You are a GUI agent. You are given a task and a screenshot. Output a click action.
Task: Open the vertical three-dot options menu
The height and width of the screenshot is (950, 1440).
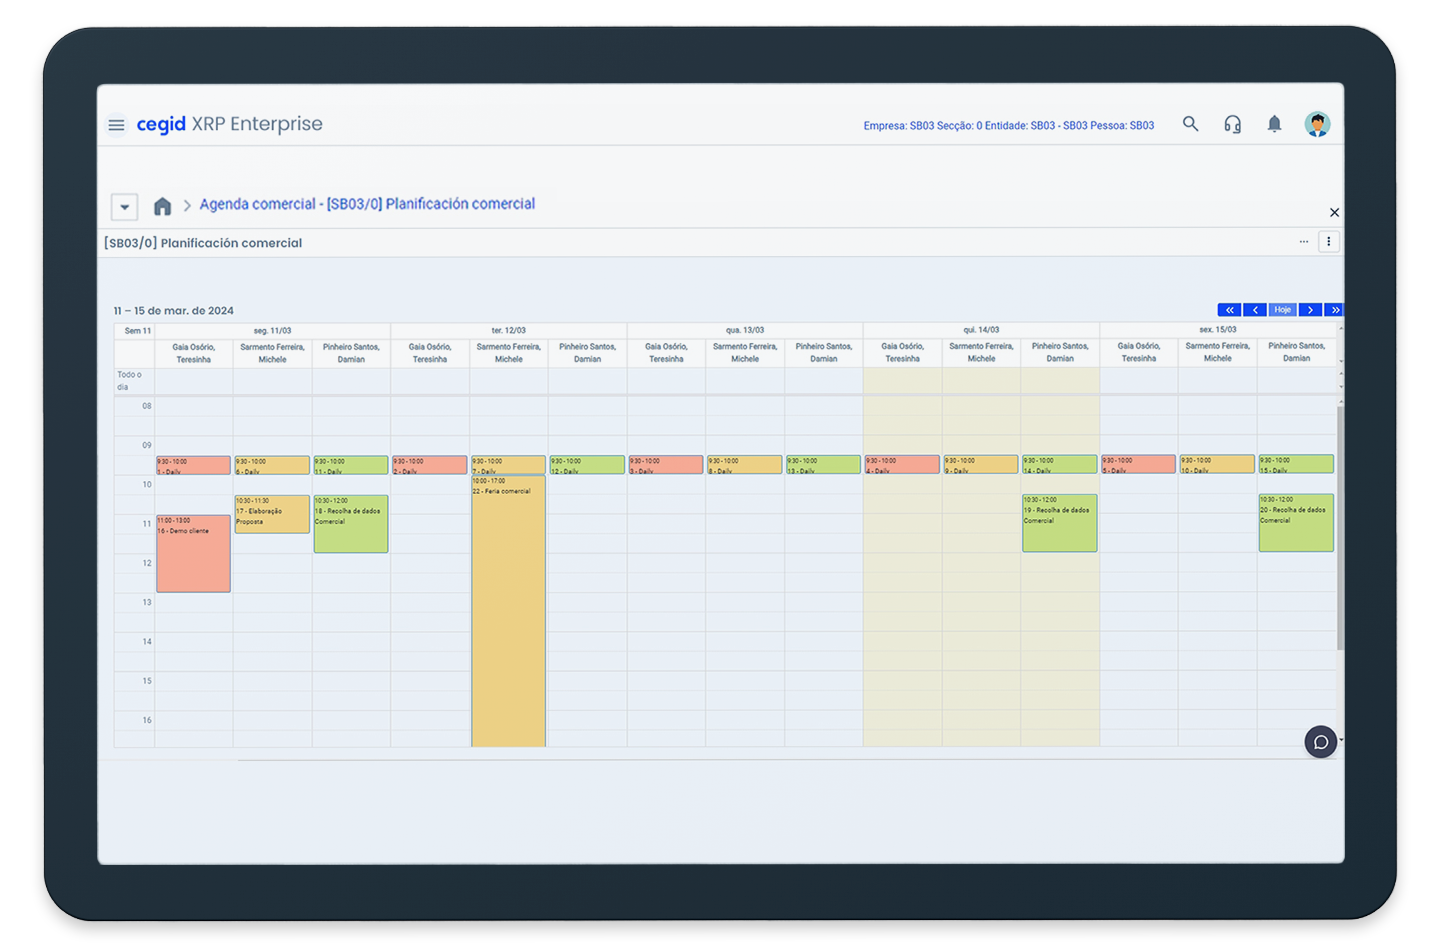point(1328,242)
